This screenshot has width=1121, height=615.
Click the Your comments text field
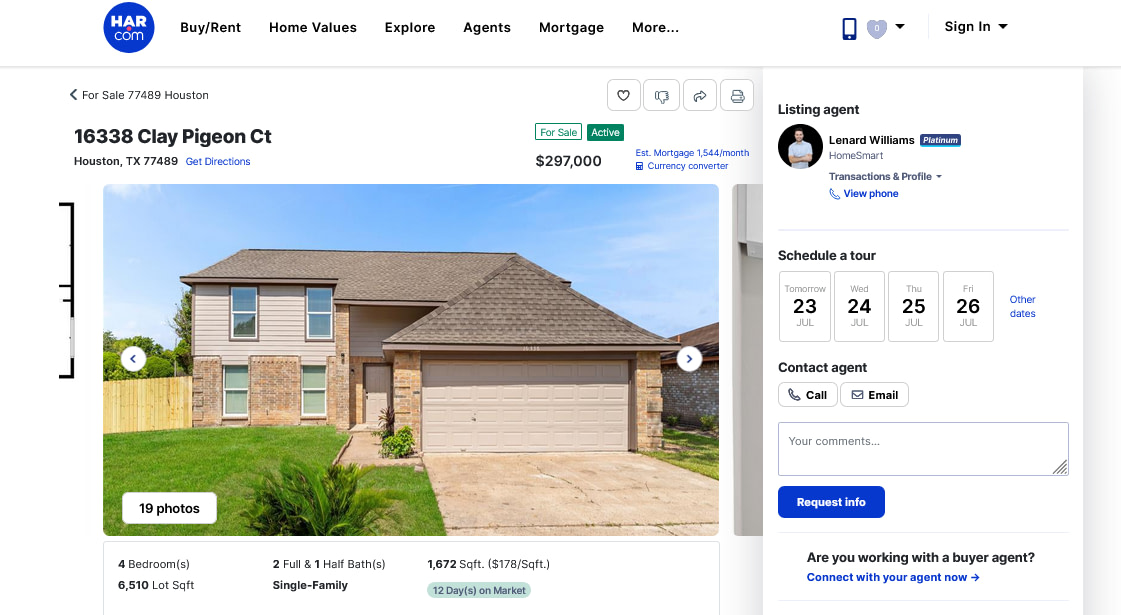pos(923,449)
